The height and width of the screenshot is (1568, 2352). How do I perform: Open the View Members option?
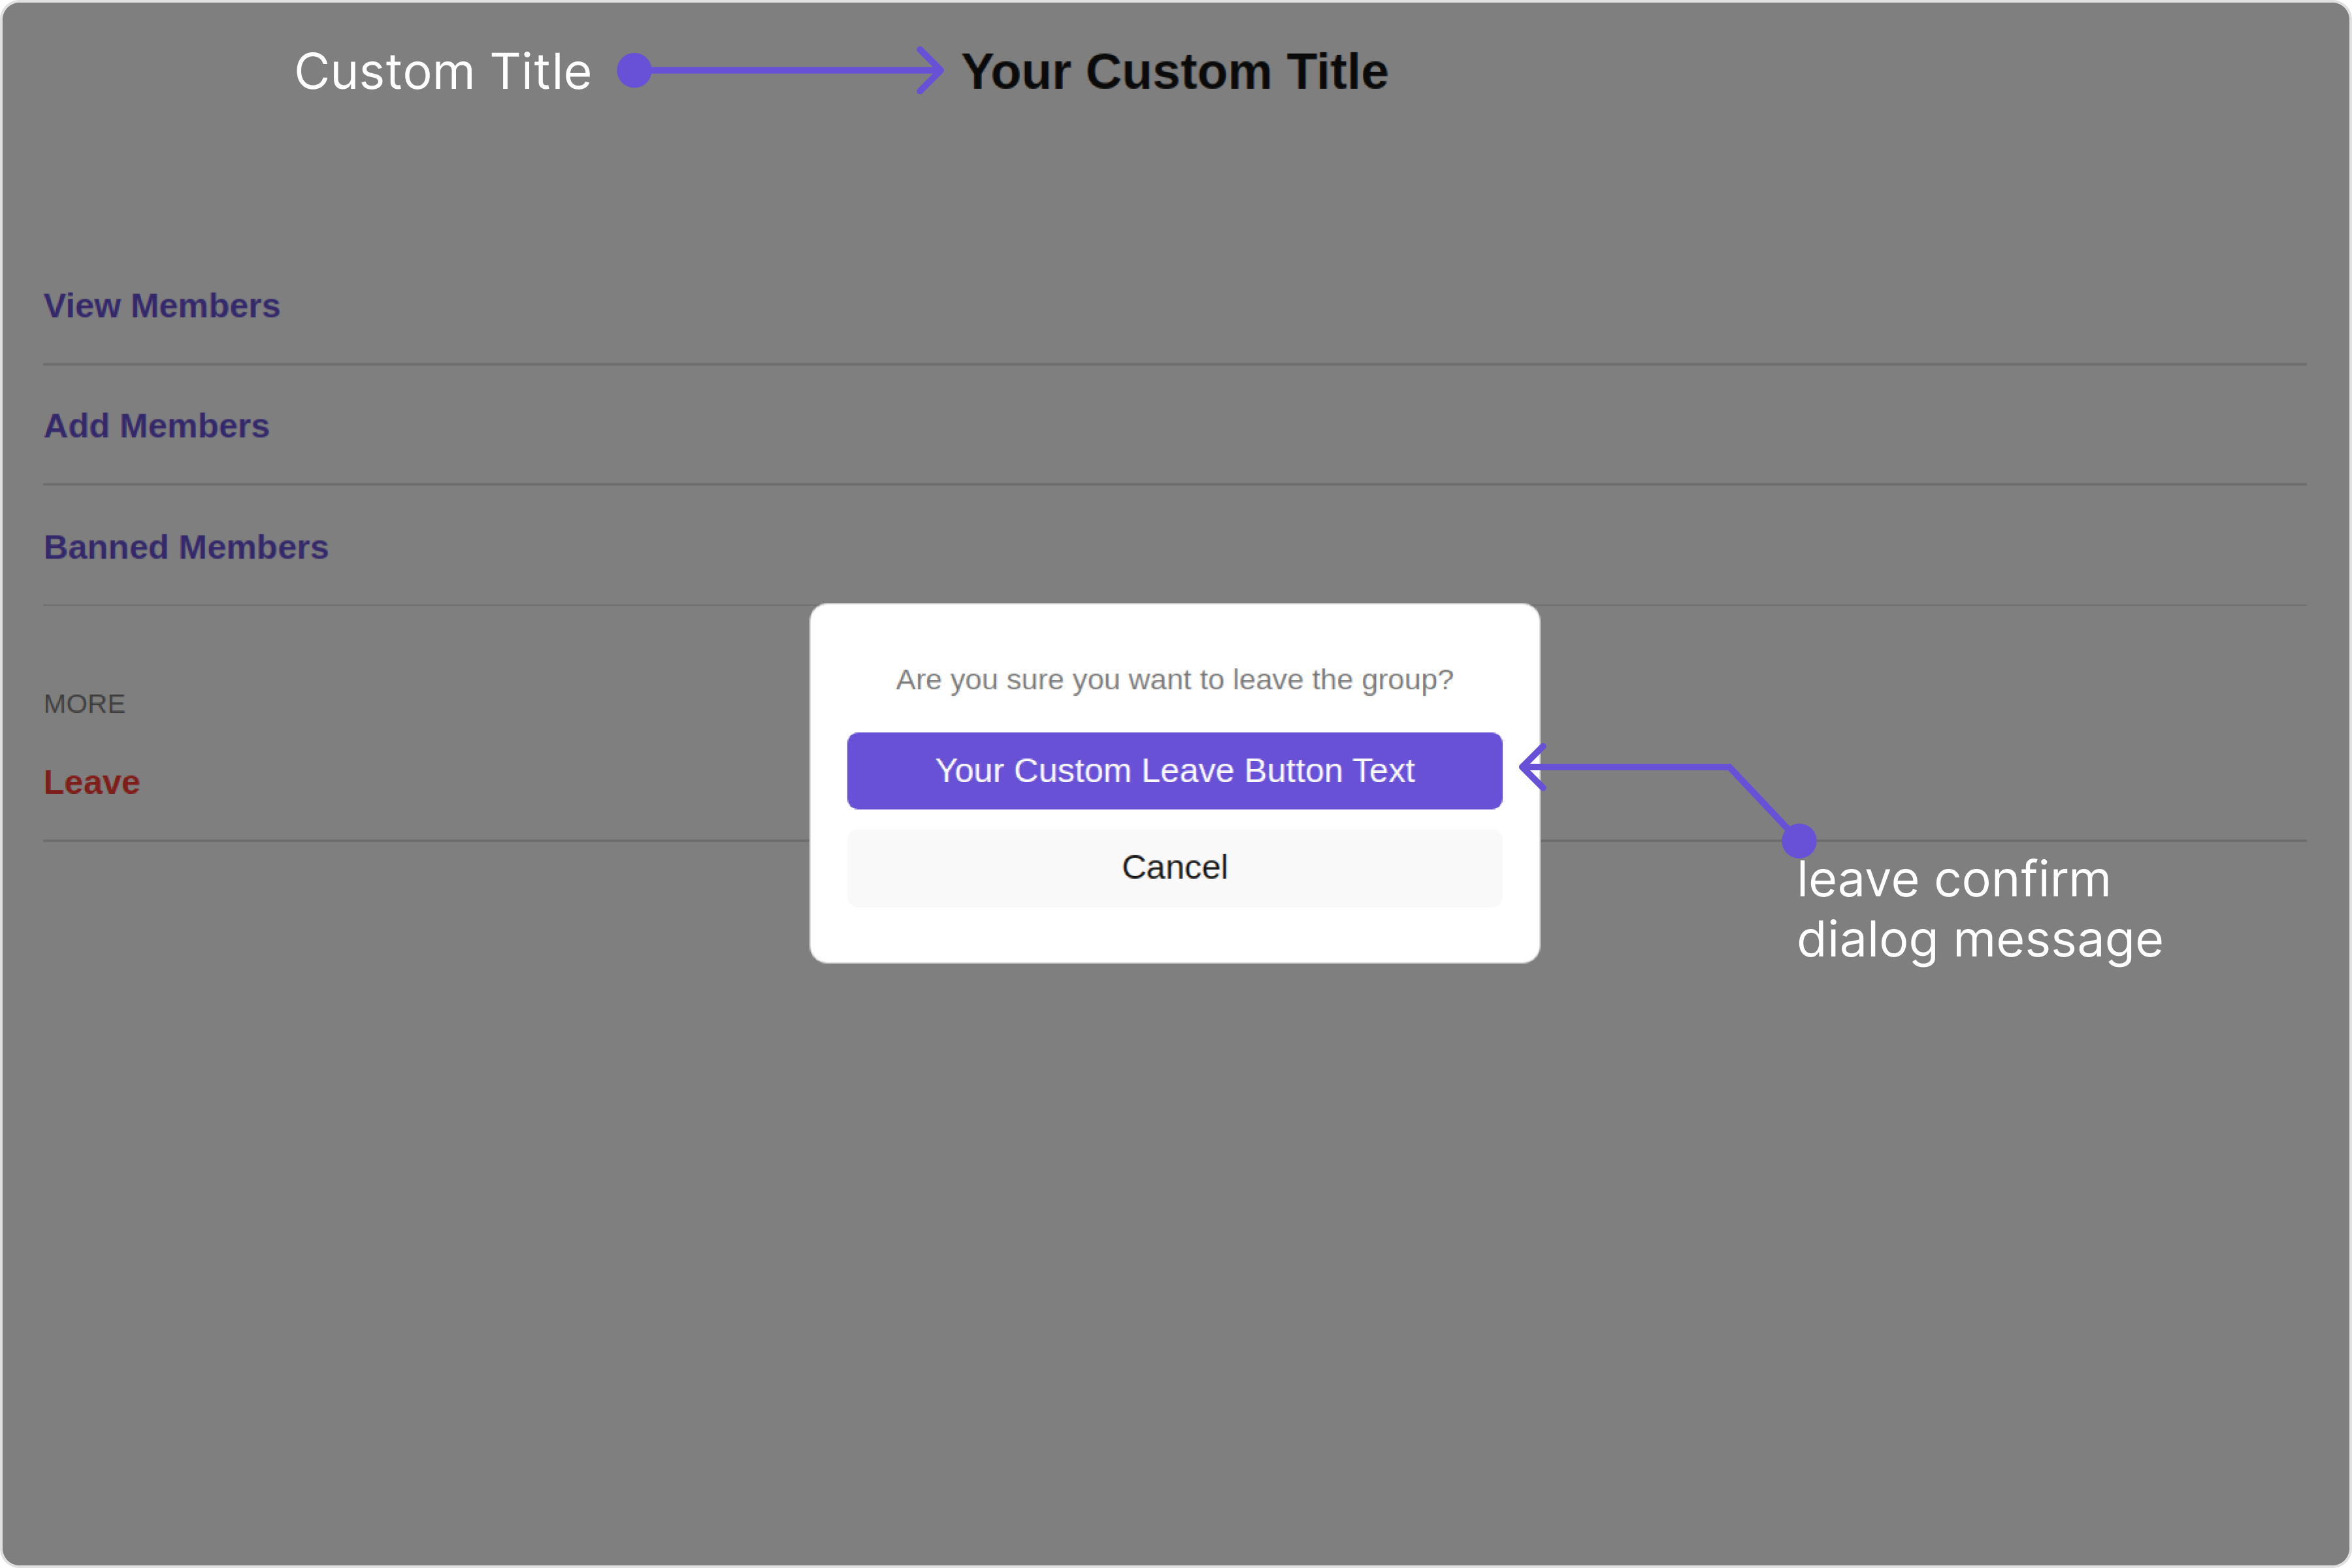tap(162, 306)
